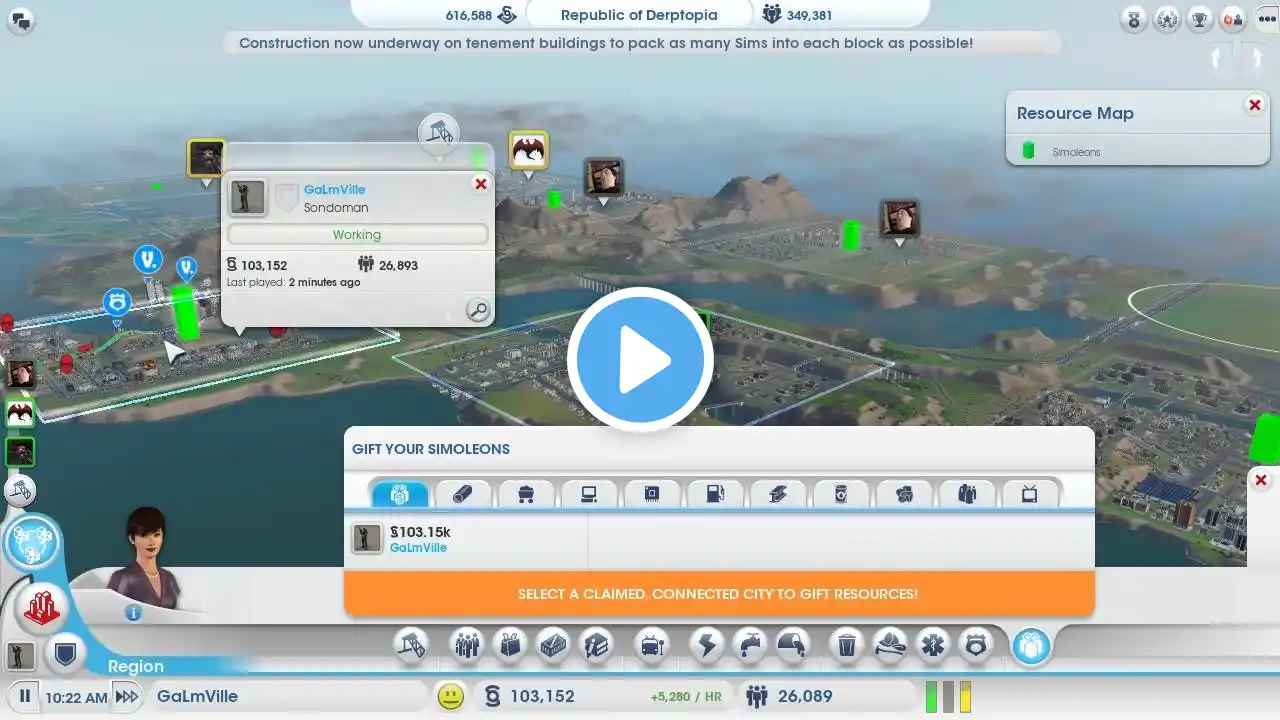
Task: Click the magnifier icon in GaLmVille popup
Action: point(478,310)
